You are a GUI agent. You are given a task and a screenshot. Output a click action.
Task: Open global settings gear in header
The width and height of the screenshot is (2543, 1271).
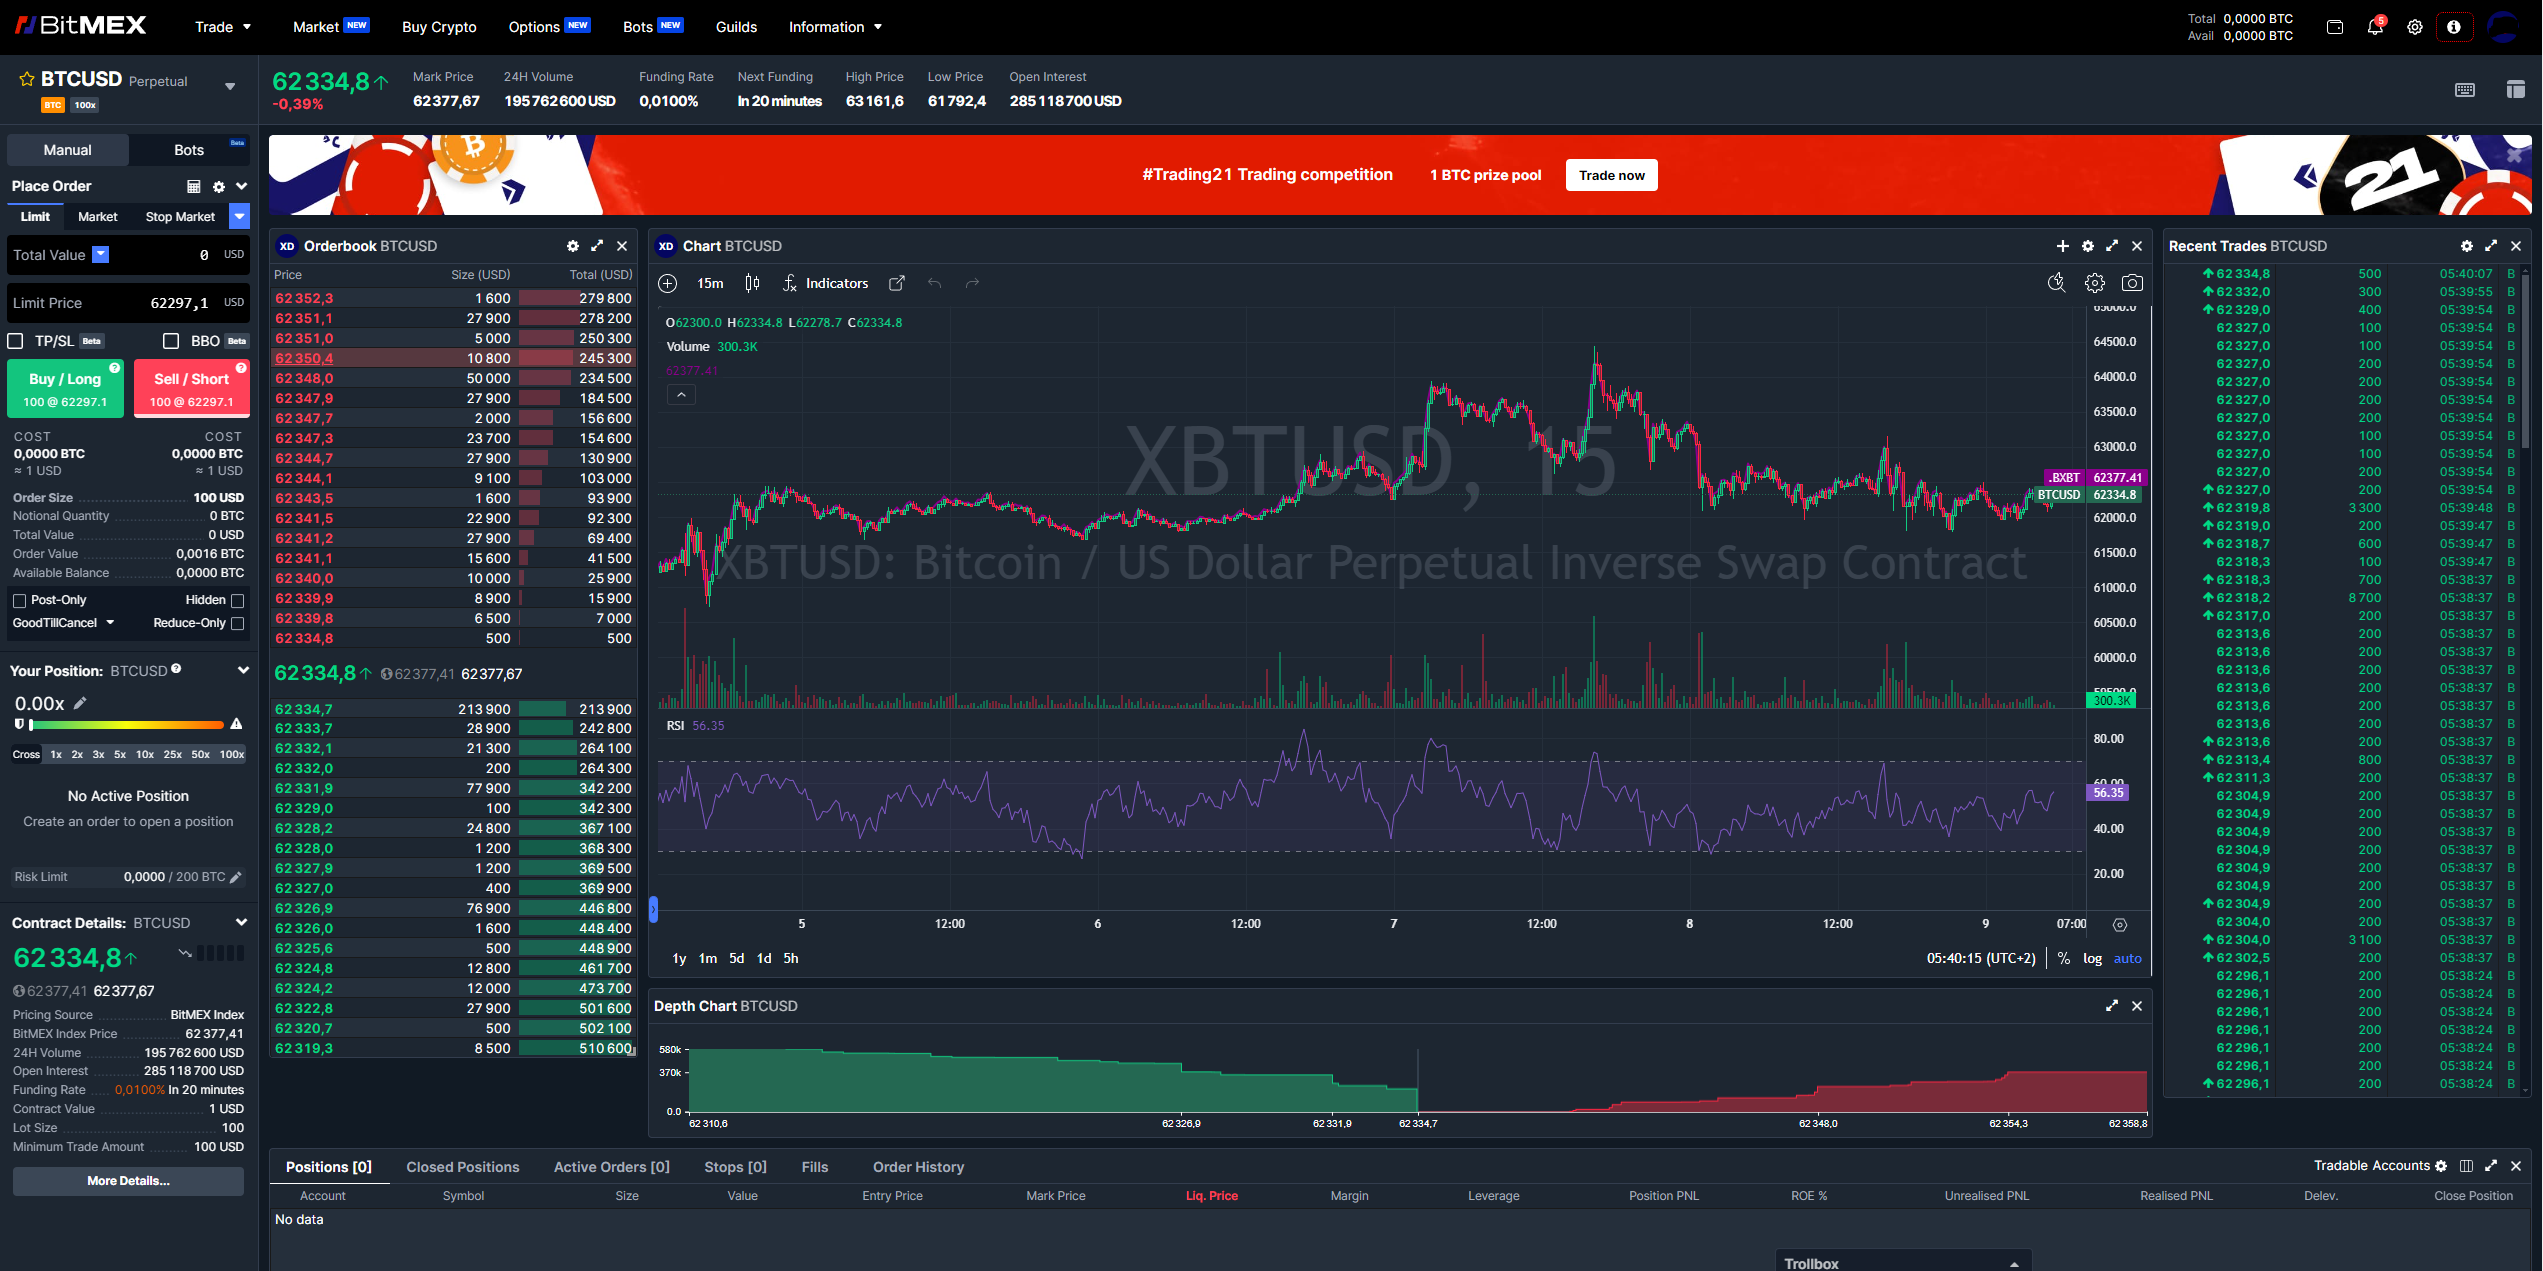[x=2415, y=27]
